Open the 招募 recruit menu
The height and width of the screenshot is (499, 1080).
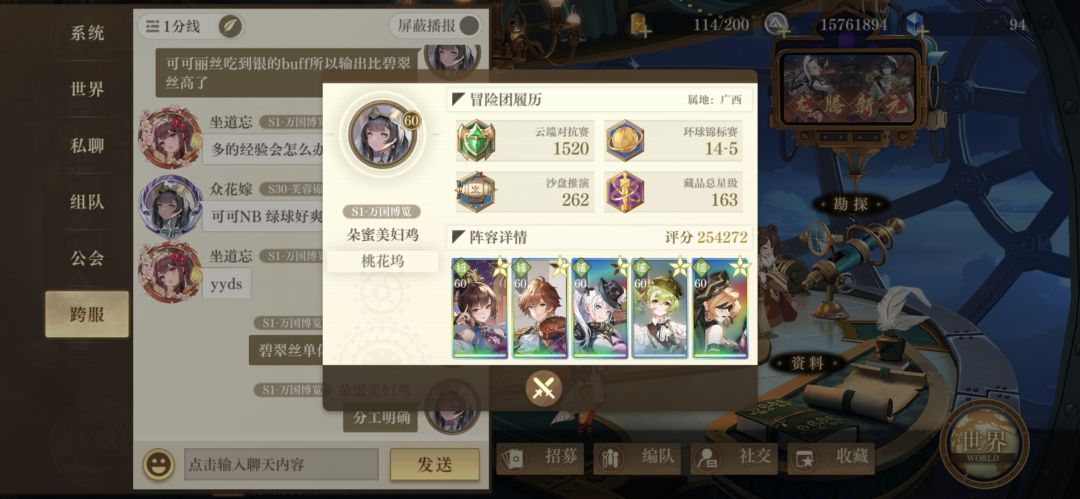[x=540, y=458]
